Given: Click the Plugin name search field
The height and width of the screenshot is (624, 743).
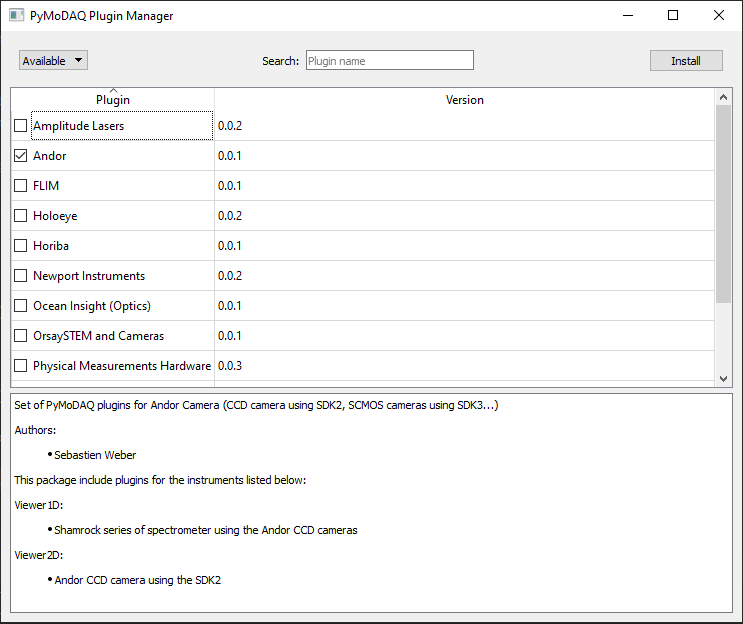Looking at the screenshot, I should coord(390,61).
